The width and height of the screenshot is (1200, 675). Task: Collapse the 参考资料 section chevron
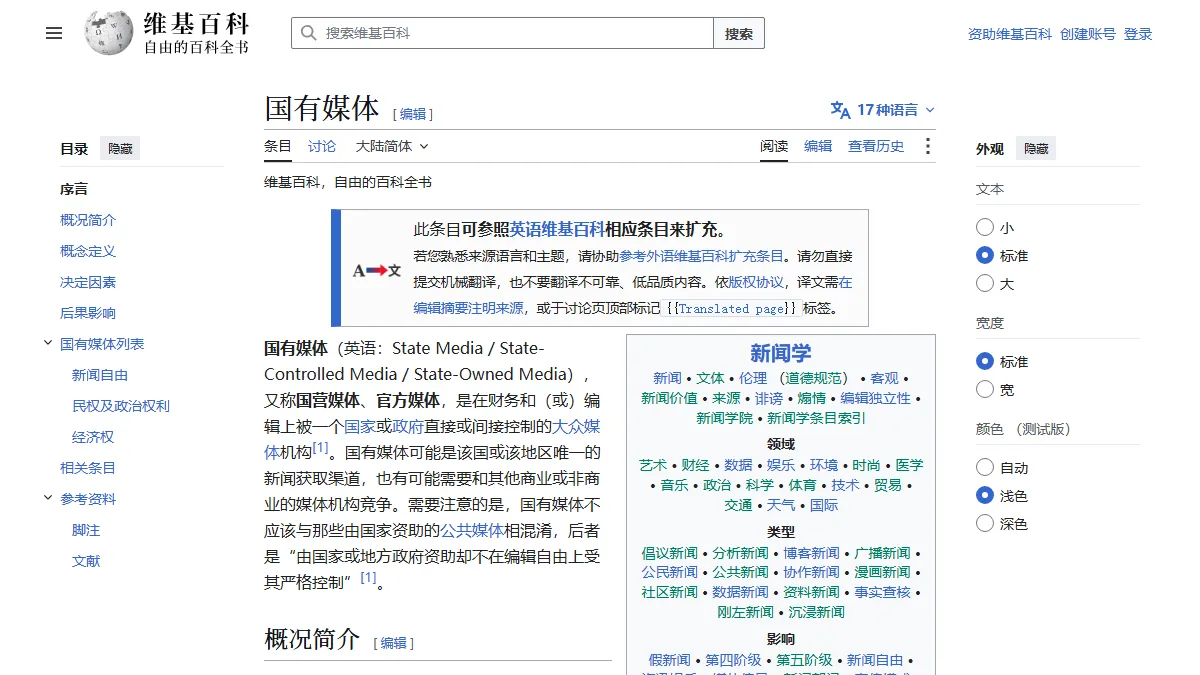tap(47, 498)
